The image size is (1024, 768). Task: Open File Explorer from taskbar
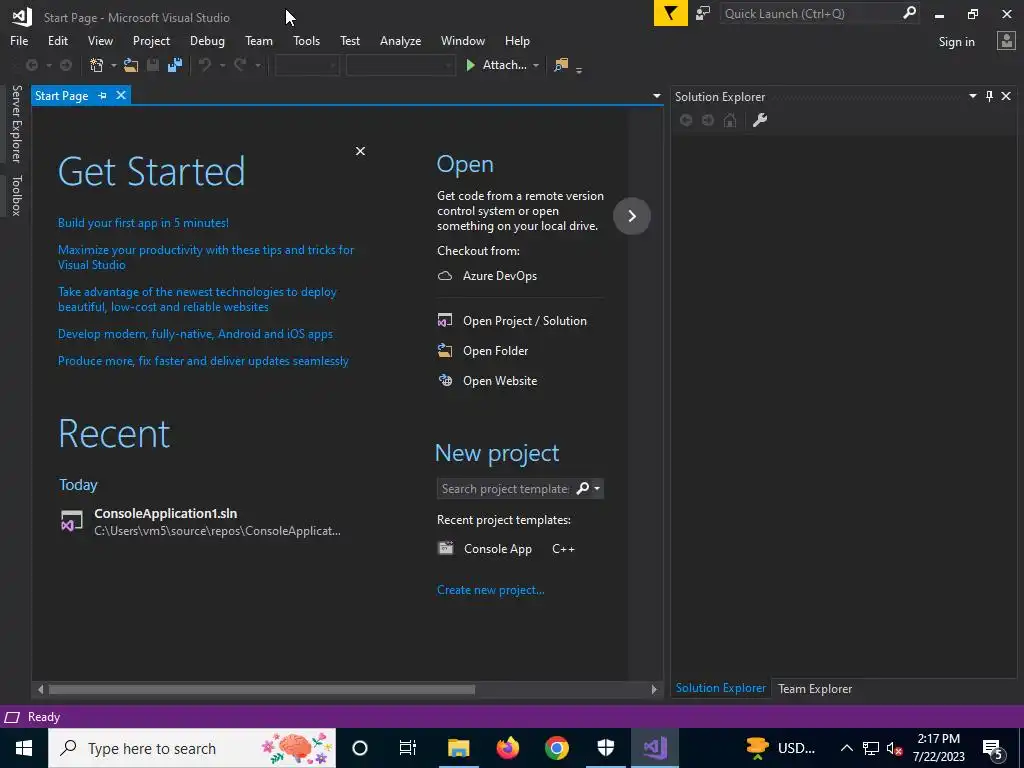458,748
